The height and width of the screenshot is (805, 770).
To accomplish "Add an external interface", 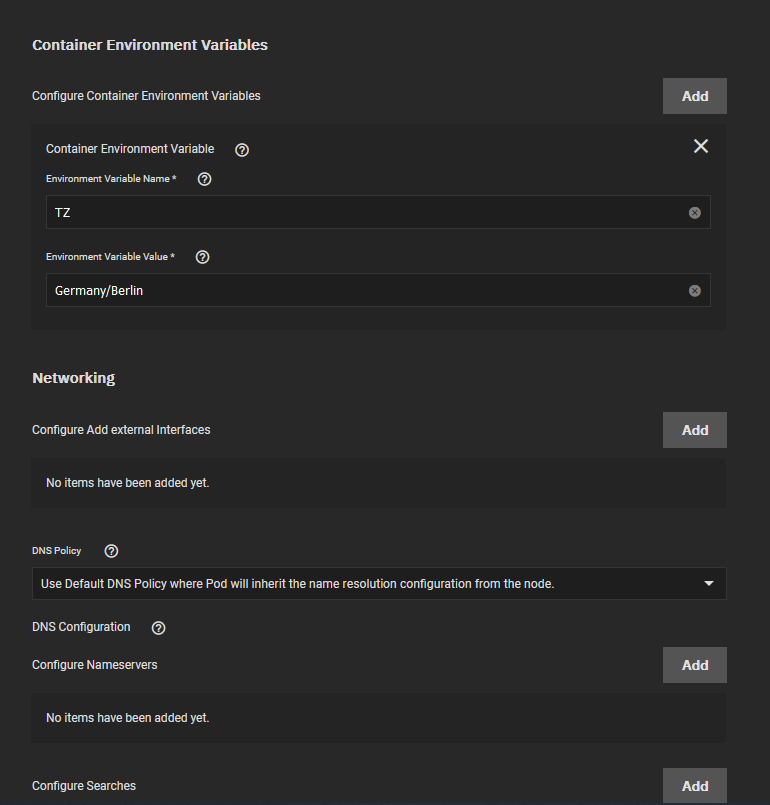I will 695,430.
